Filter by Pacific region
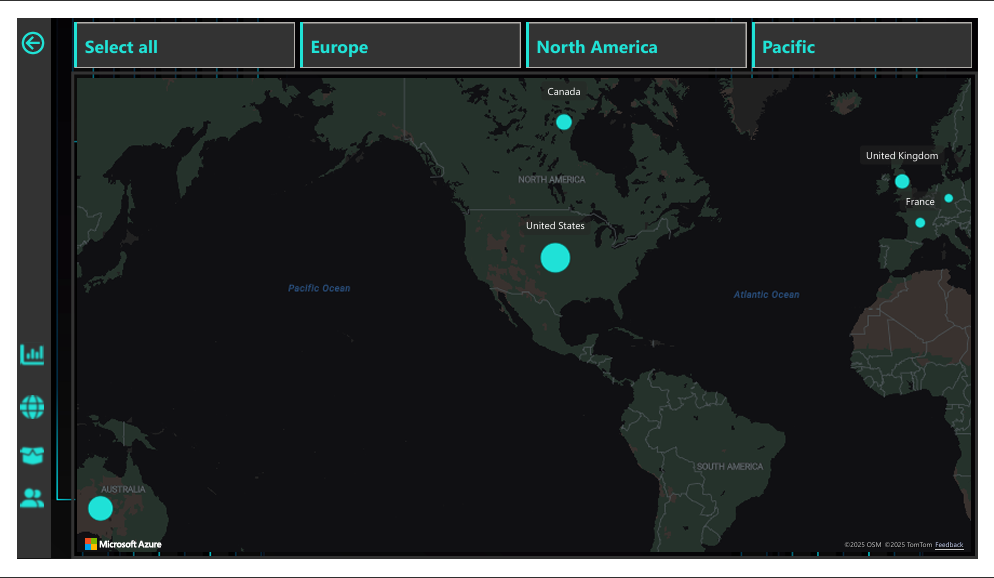 (862, 46)
